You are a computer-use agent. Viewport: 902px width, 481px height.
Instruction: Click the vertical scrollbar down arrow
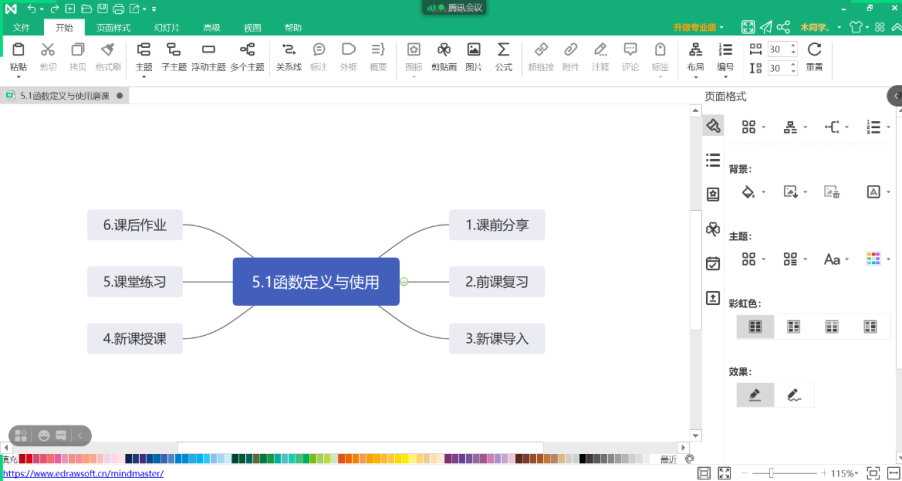click(696, 435)
